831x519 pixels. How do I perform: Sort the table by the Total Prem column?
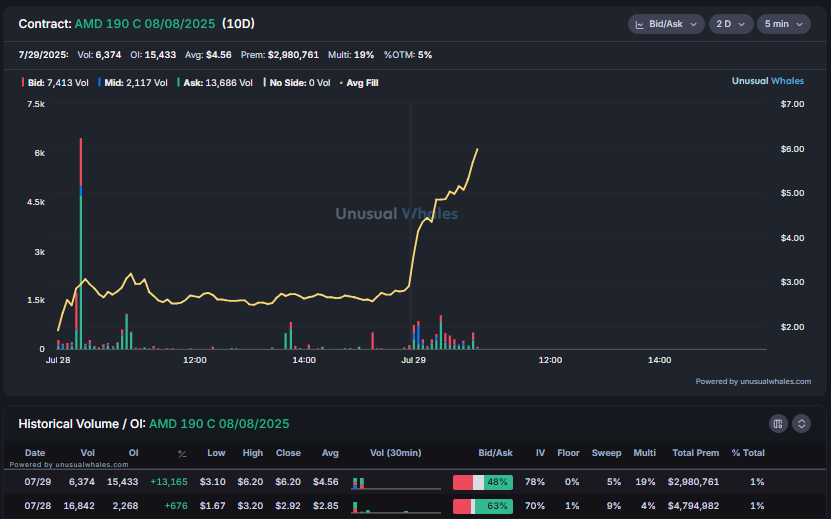pos(695,453)
